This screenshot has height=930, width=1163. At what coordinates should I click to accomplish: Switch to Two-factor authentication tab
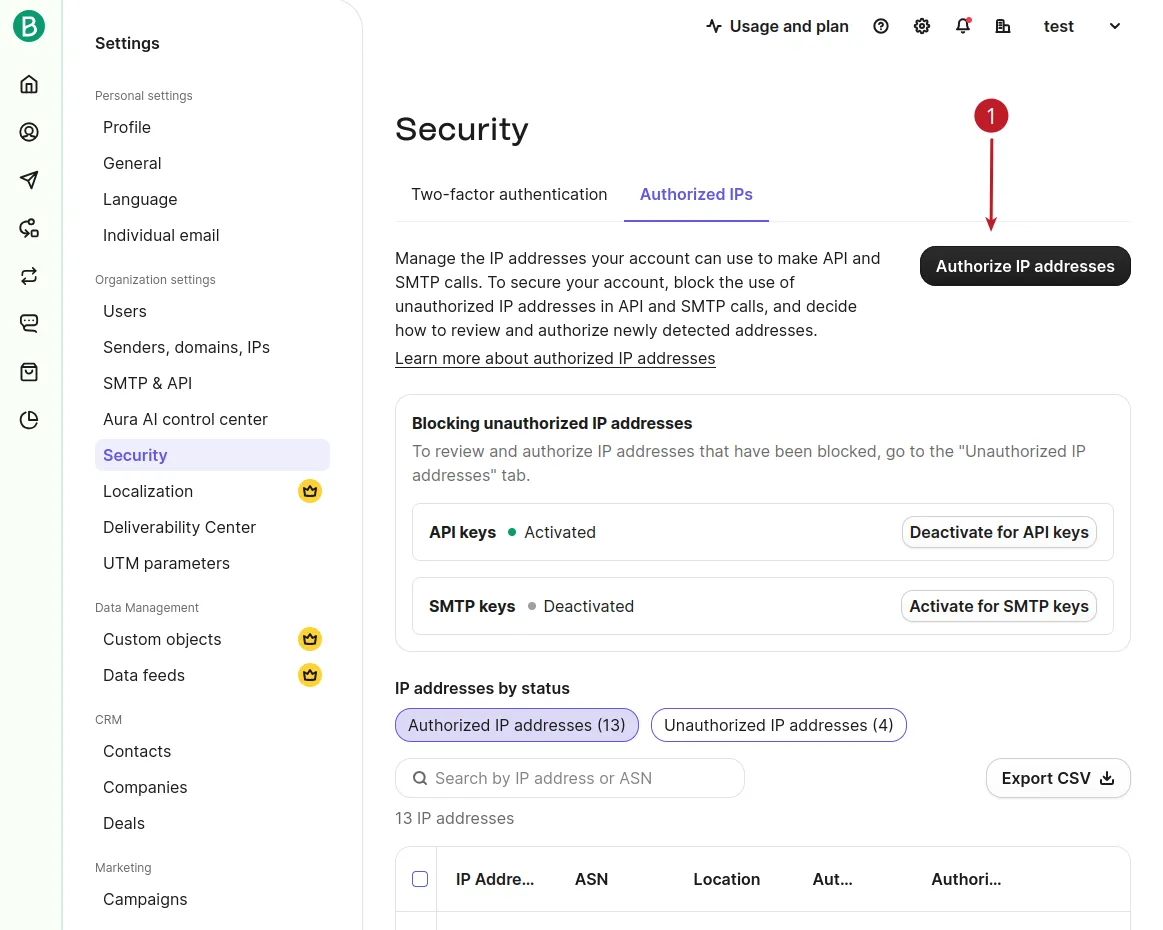[509, 194]
